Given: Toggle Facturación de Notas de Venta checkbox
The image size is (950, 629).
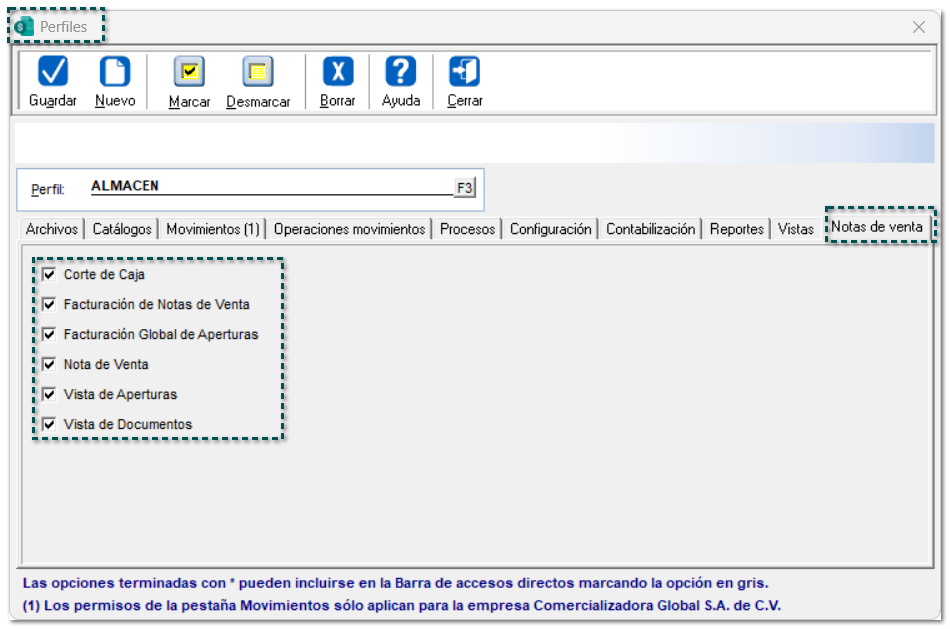Looking at the screenshot, I should point(49,304).
